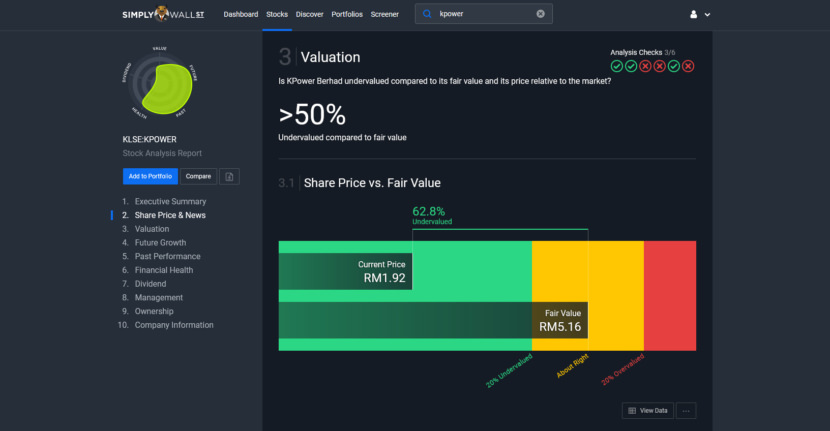Open the Screener menu item
Viewport: 830px width, 431px height.
pyautogui.click(x=385, y=14)
